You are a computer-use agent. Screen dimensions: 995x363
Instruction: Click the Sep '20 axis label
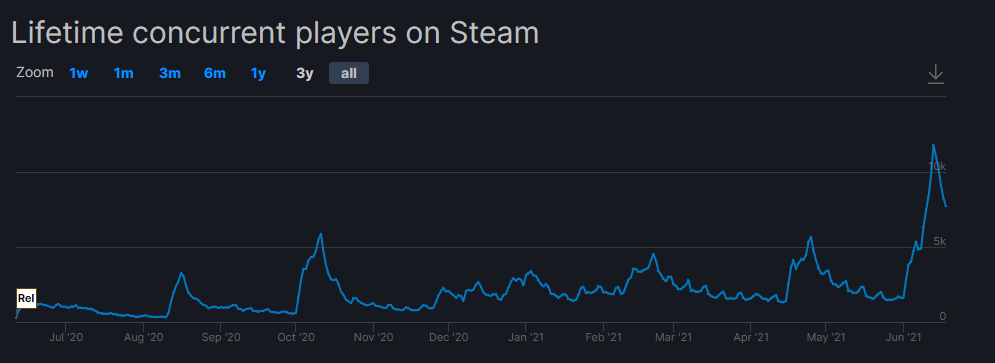(x=221, y=337)
